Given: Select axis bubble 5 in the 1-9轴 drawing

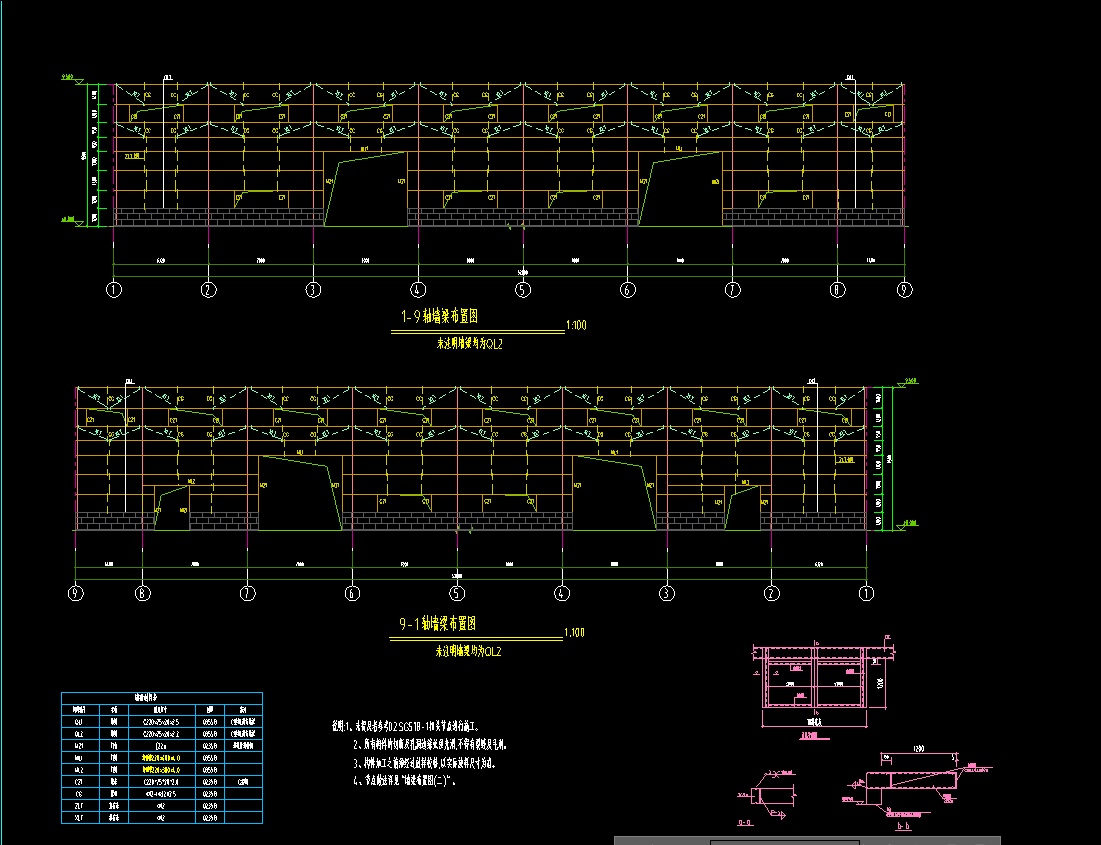Looking at the screenshot, I should [522, 289].
